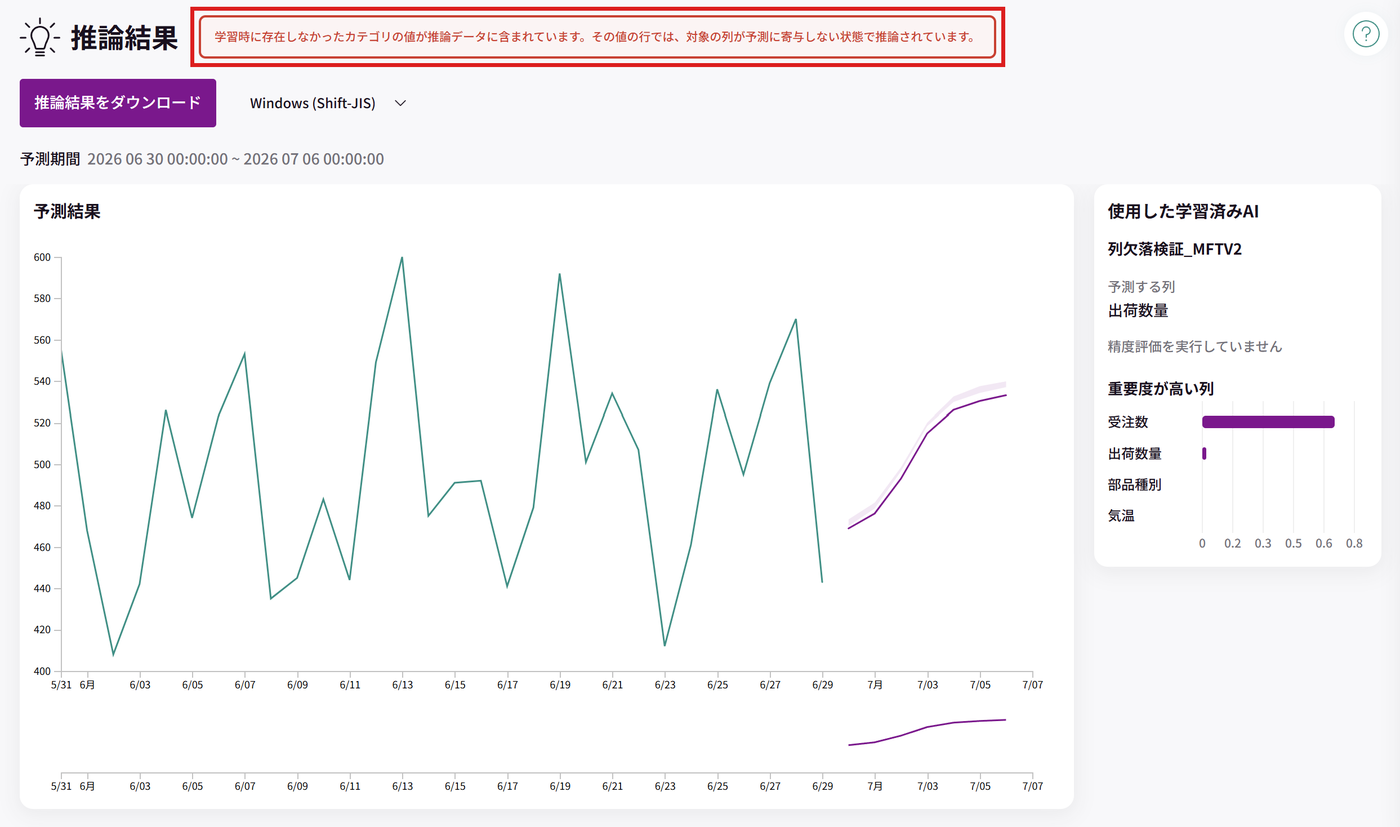Open the help question mark icon
The width and height of the screenshot is (1400, 827).
coord(1365,34)
